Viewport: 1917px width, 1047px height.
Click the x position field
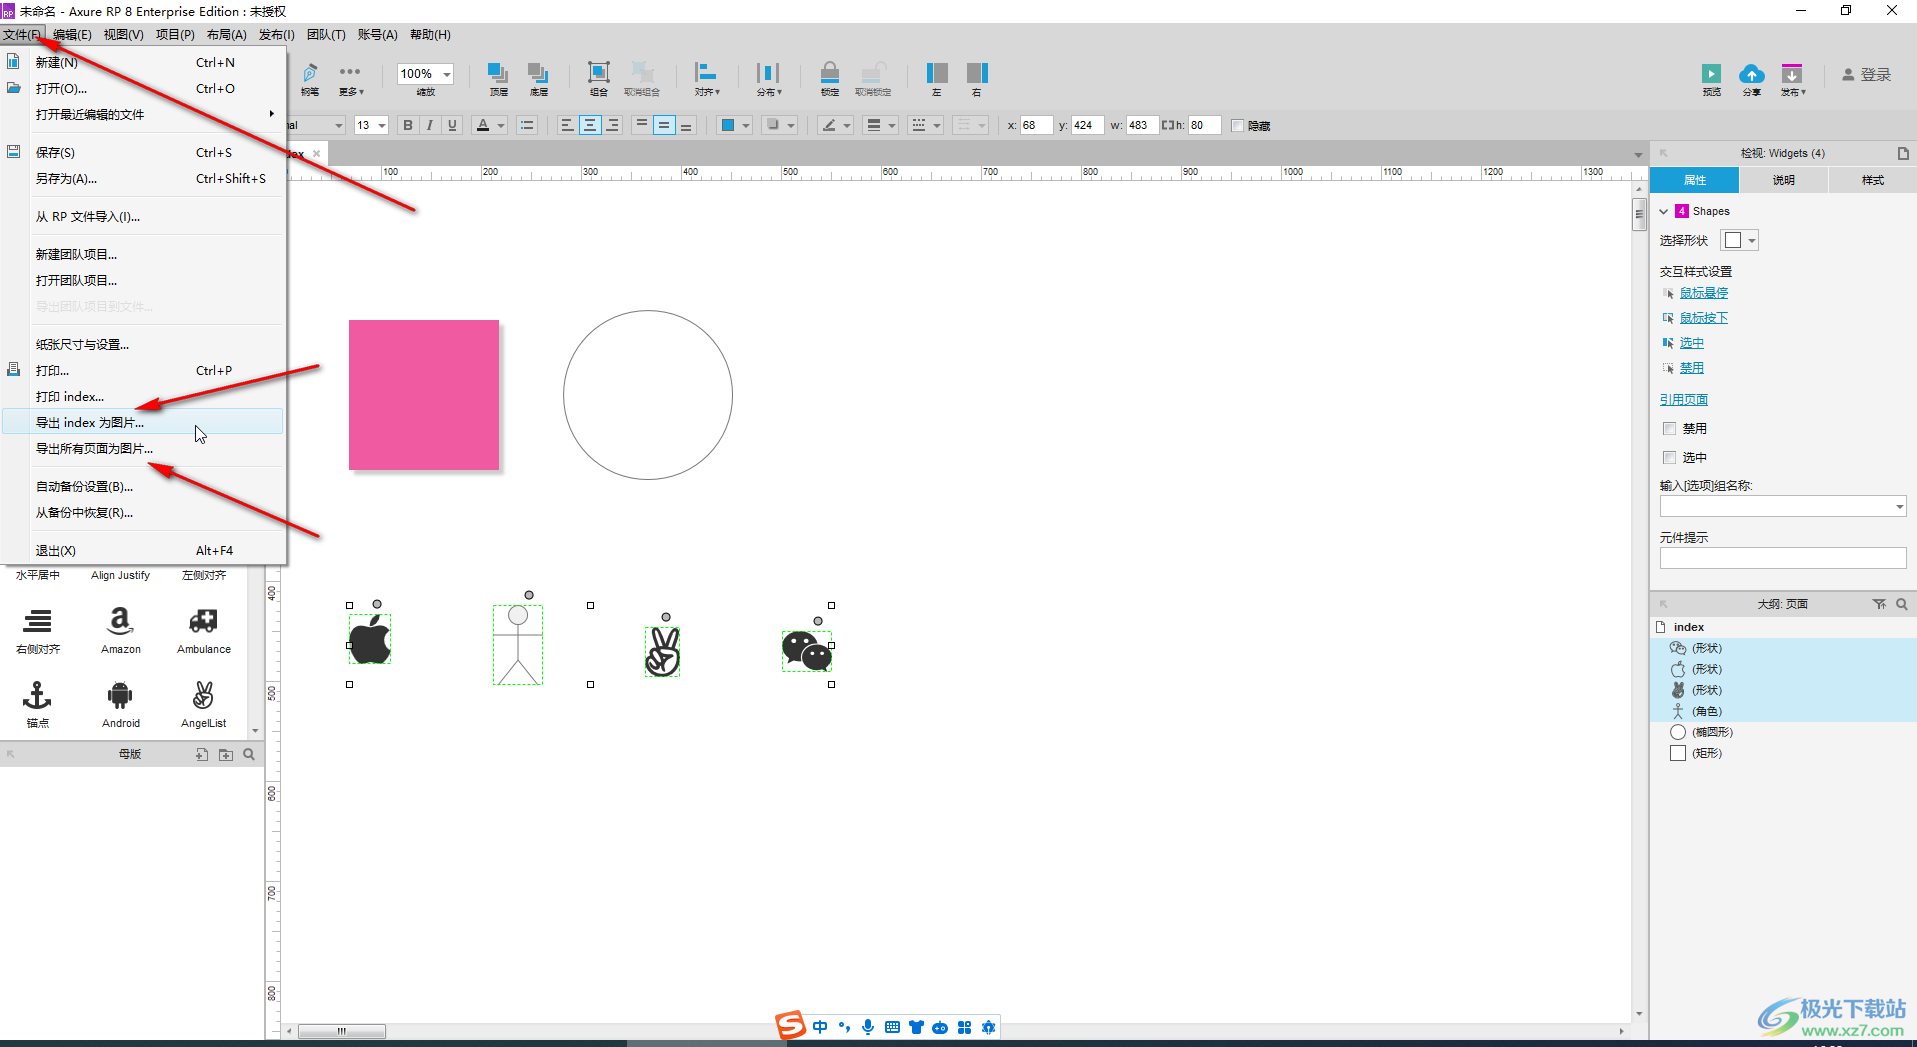tap(1035, 125)
